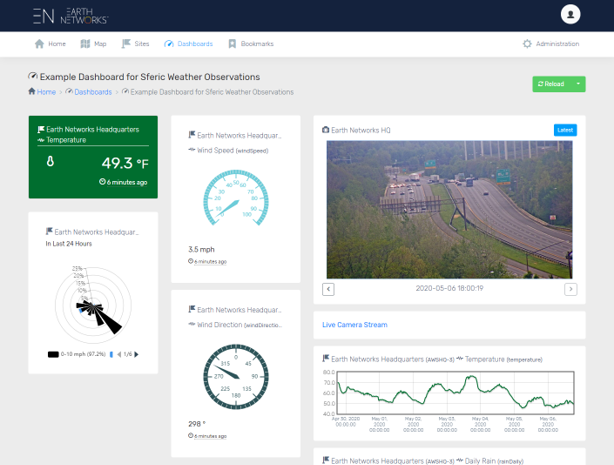Click the Administration gear icon

pyautogui.click(x=527, y=44)
